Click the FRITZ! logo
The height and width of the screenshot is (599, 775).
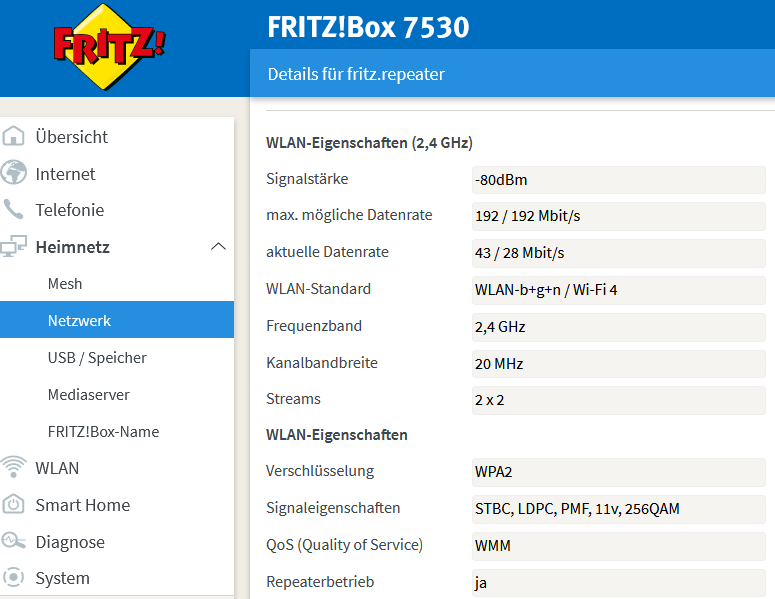click(109, 47)
